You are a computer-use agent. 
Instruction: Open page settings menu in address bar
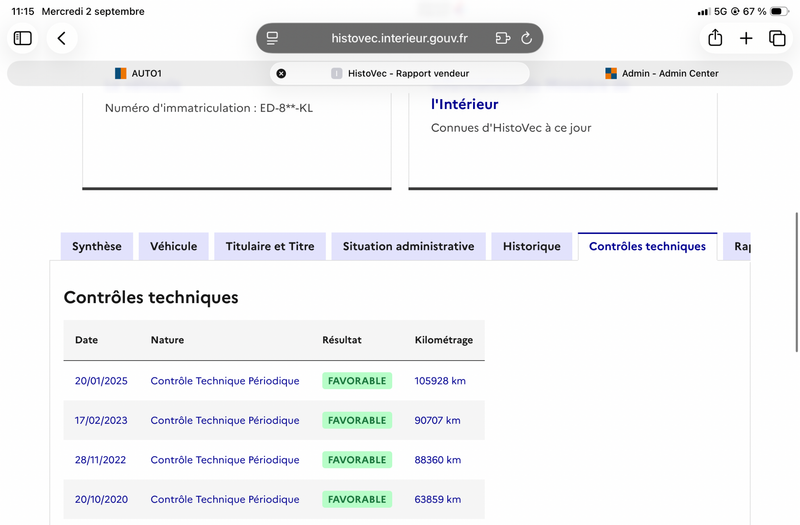(x=272, y=38)
